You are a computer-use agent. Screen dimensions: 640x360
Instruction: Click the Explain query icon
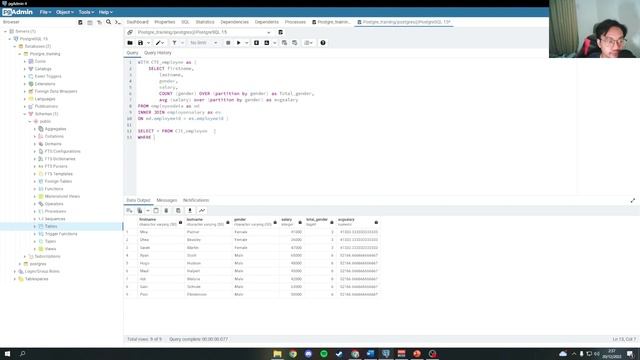(256, 43)
